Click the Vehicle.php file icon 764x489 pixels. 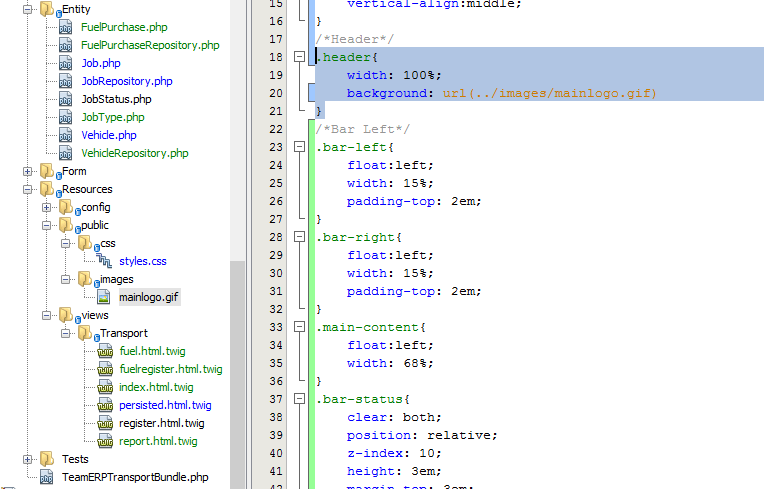click(66, 135)
